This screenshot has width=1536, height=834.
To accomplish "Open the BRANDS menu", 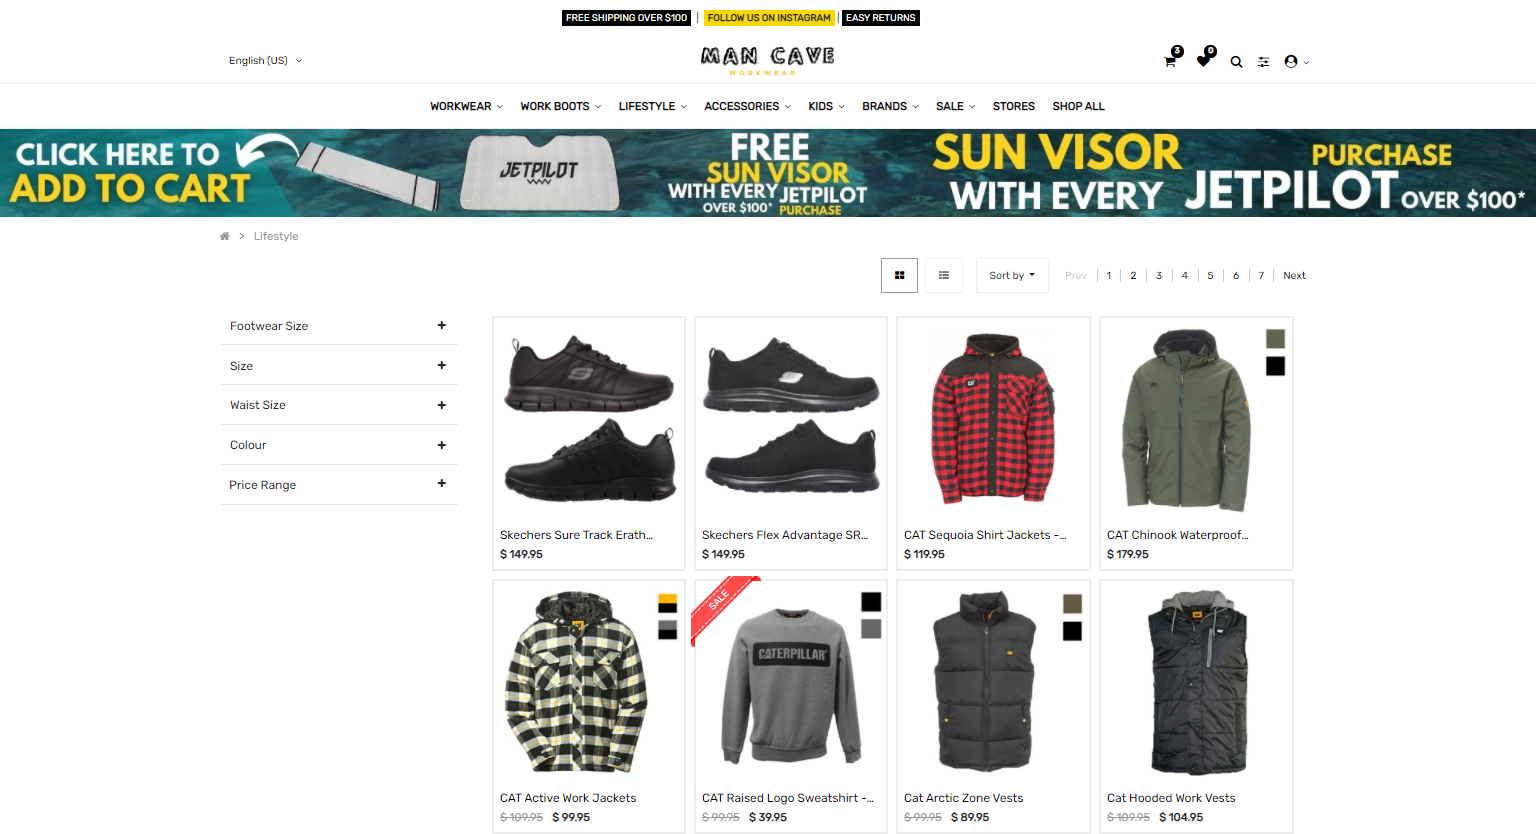I will click(890, 106).
